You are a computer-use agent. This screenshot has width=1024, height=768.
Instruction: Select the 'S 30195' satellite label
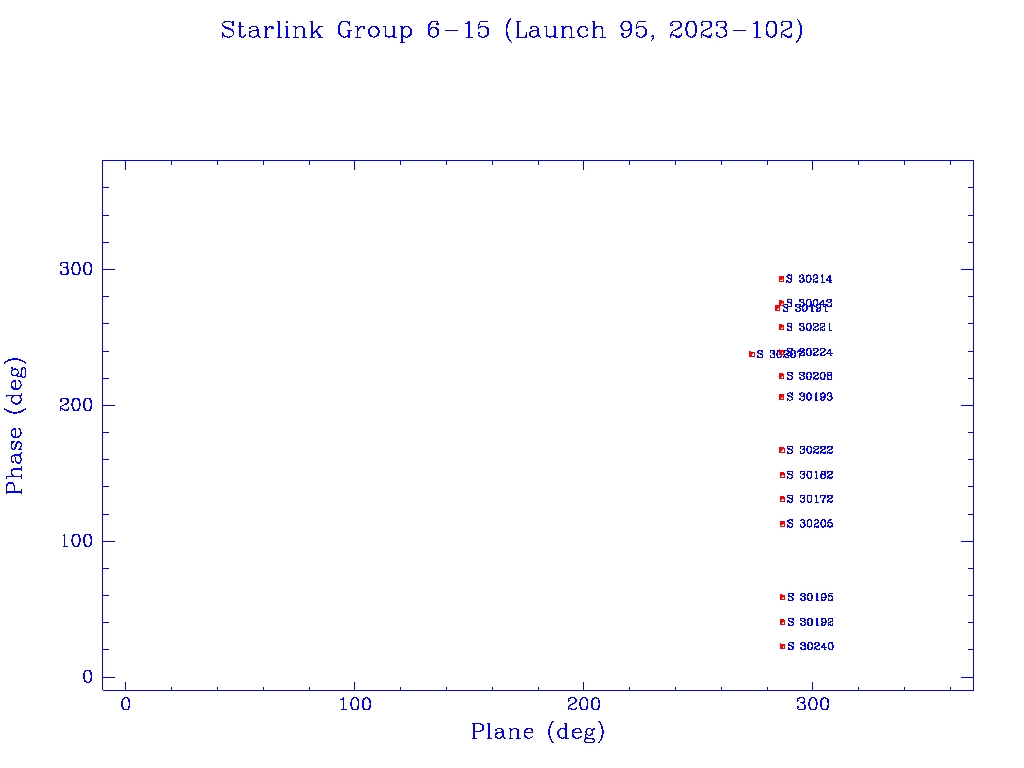[810, 598]
